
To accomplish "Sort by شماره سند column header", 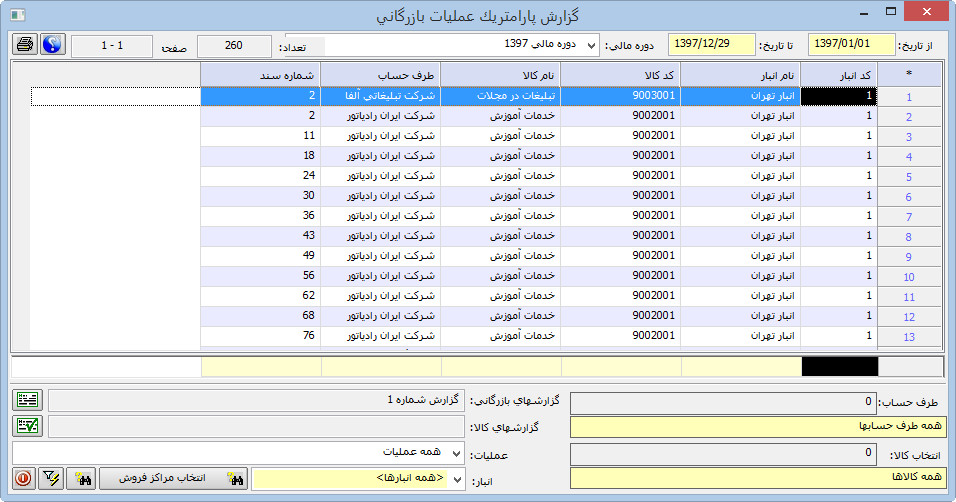I will pyautogui.click(x=260, y=74).
